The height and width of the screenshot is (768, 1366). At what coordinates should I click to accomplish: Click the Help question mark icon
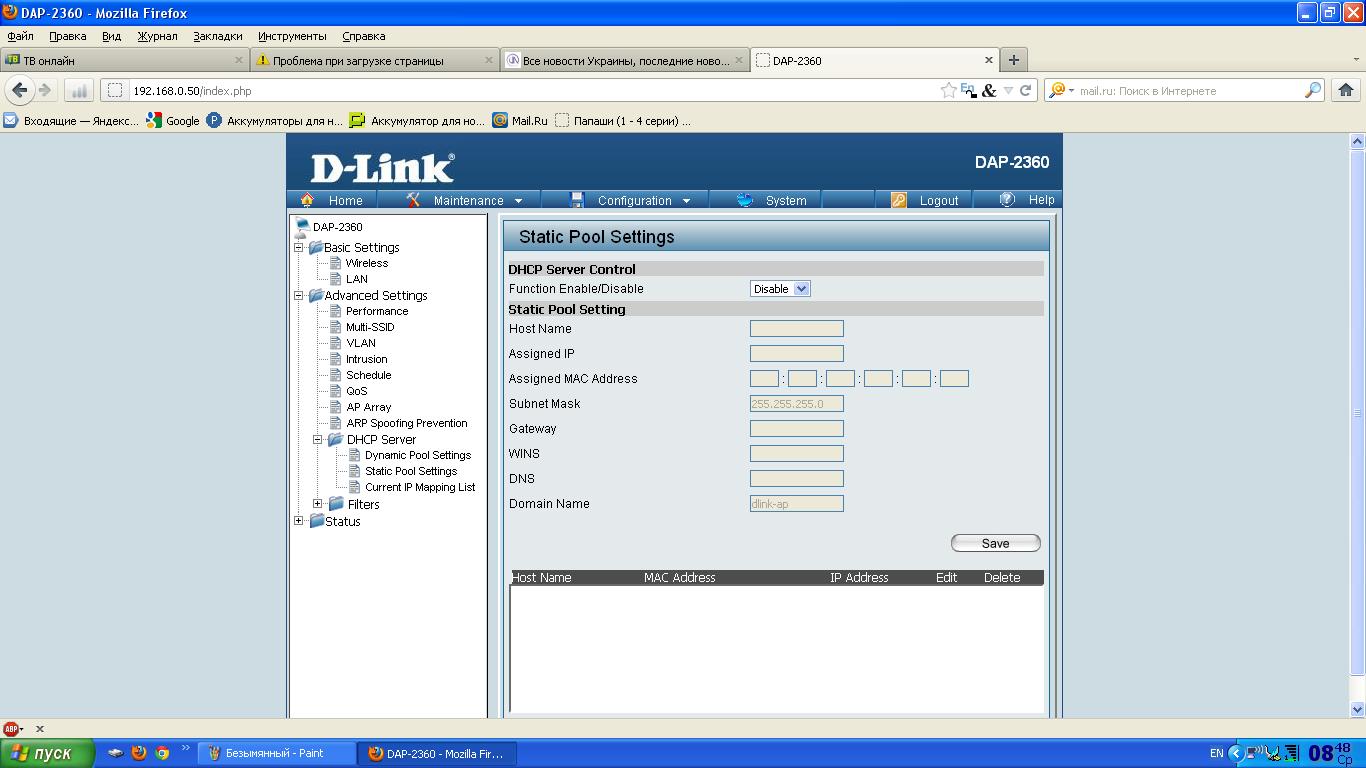click(x=1007, y=200)
